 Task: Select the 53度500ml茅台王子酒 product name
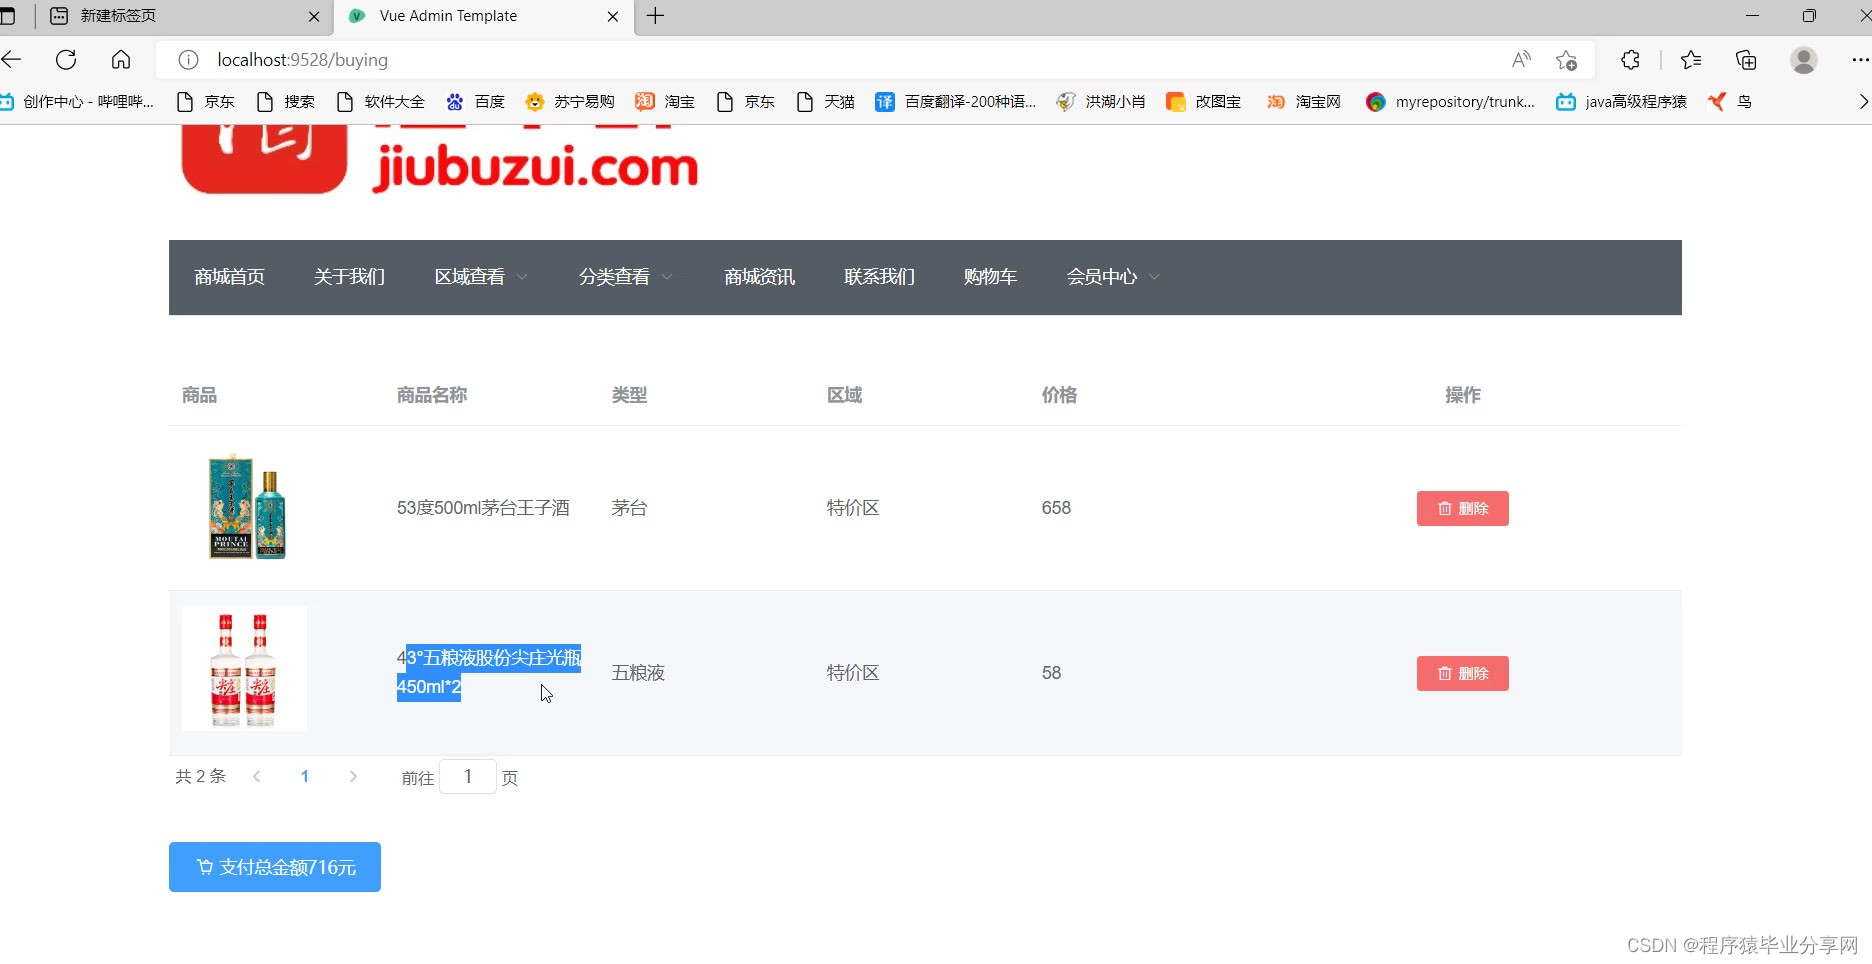pos(483,508)
